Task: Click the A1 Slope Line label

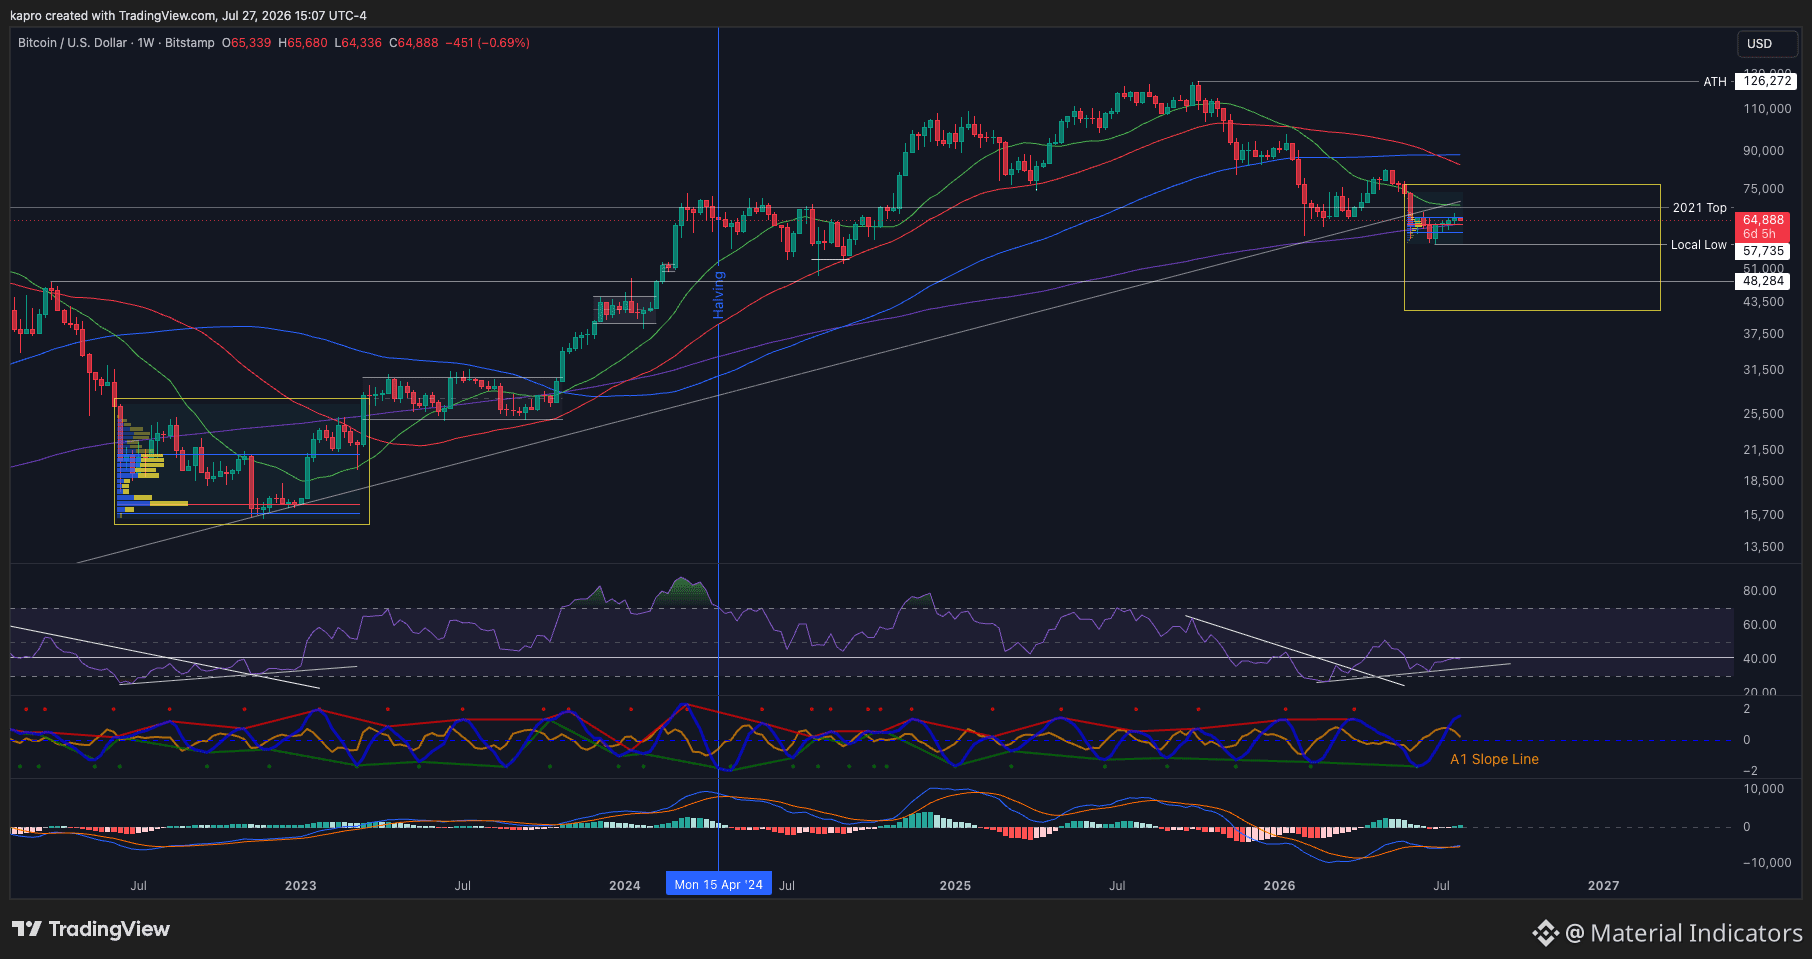Action: 1494,759
